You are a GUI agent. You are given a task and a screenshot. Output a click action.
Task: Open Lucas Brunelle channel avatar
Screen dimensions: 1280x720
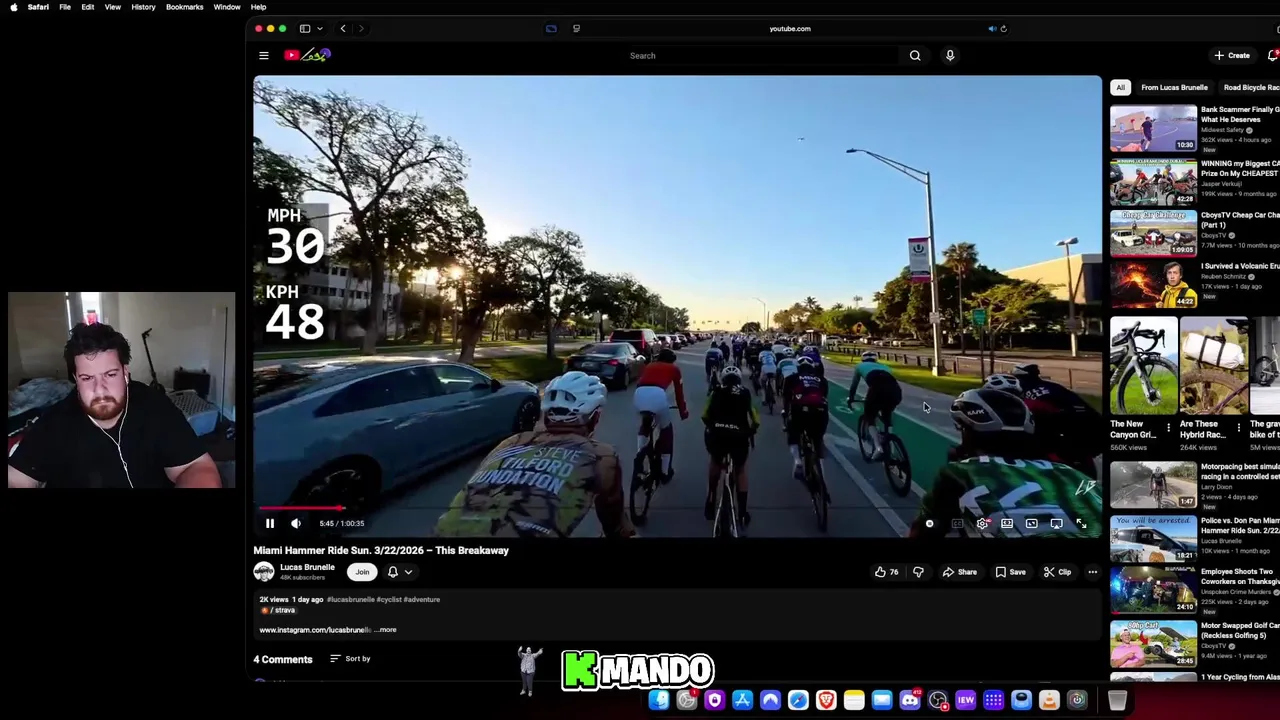tap(264, 572)
